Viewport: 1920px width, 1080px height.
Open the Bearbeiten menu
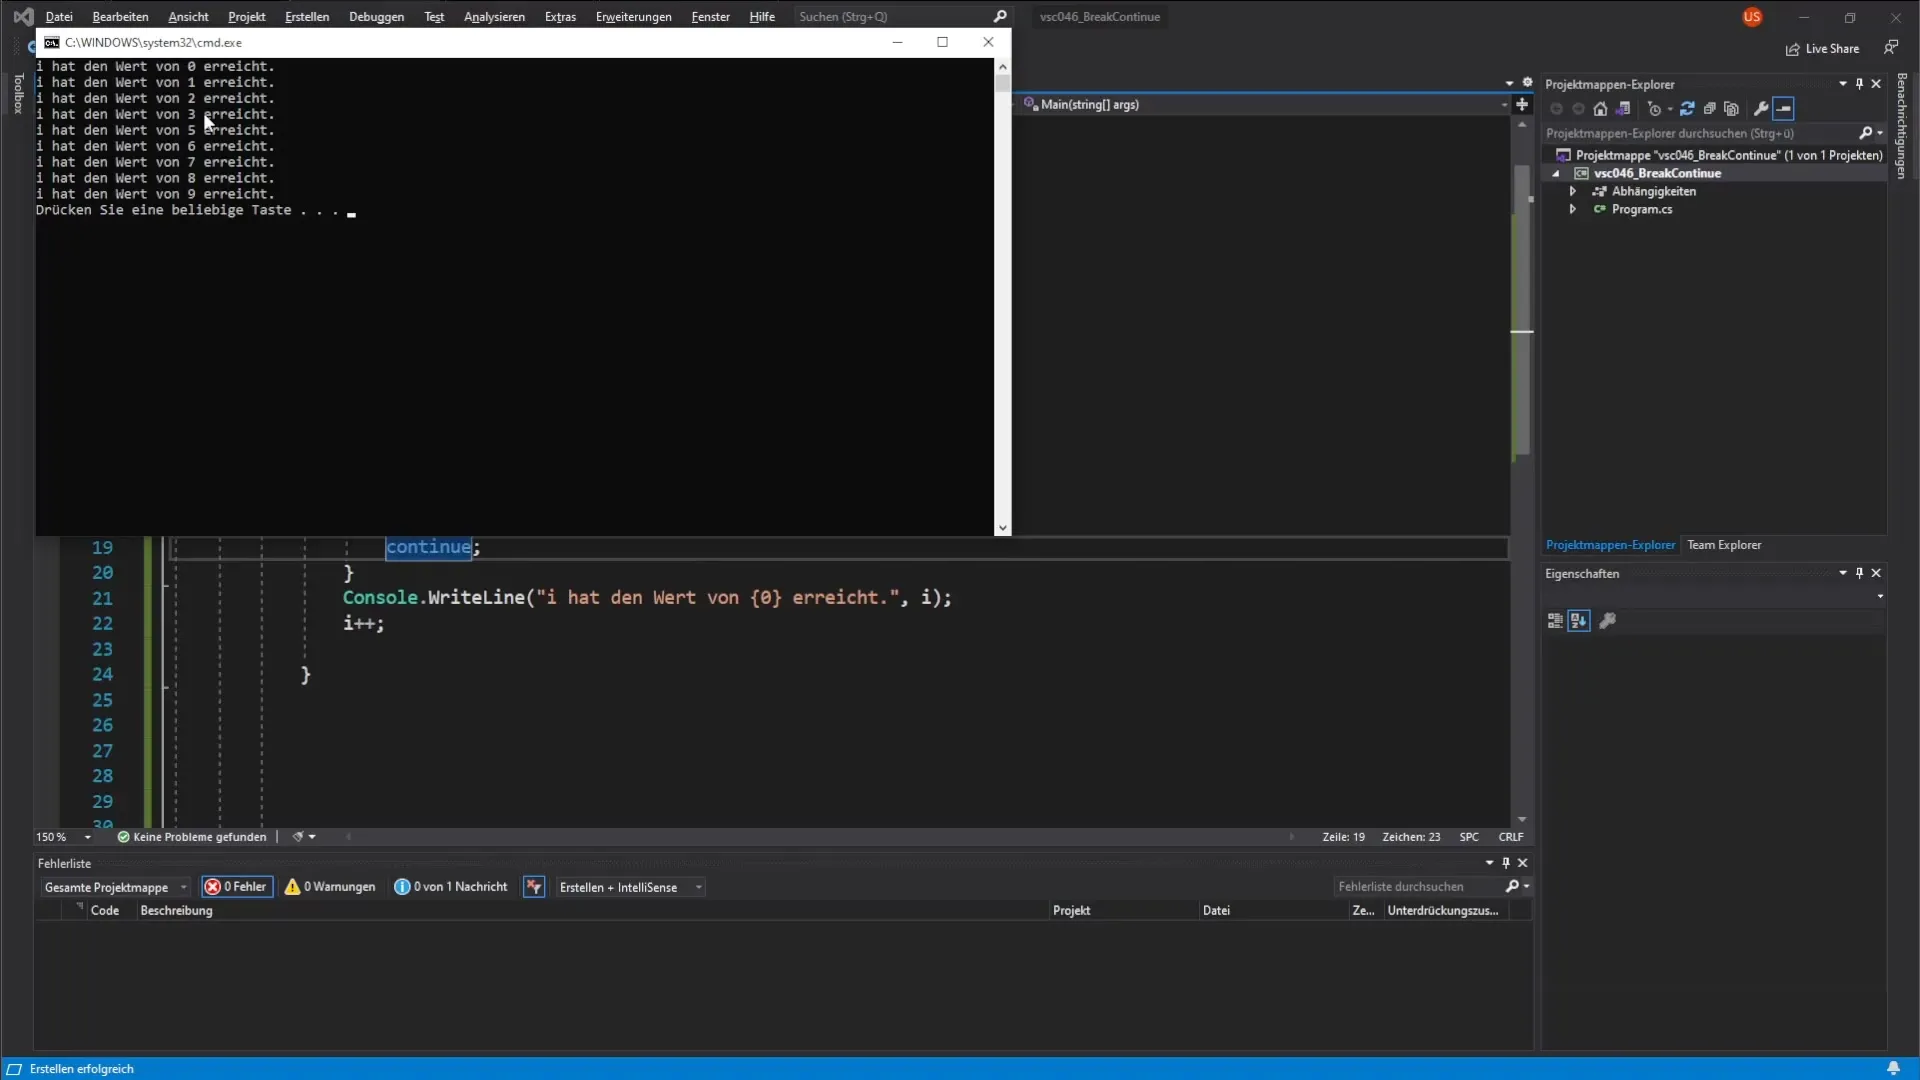[x=120, y=17]
